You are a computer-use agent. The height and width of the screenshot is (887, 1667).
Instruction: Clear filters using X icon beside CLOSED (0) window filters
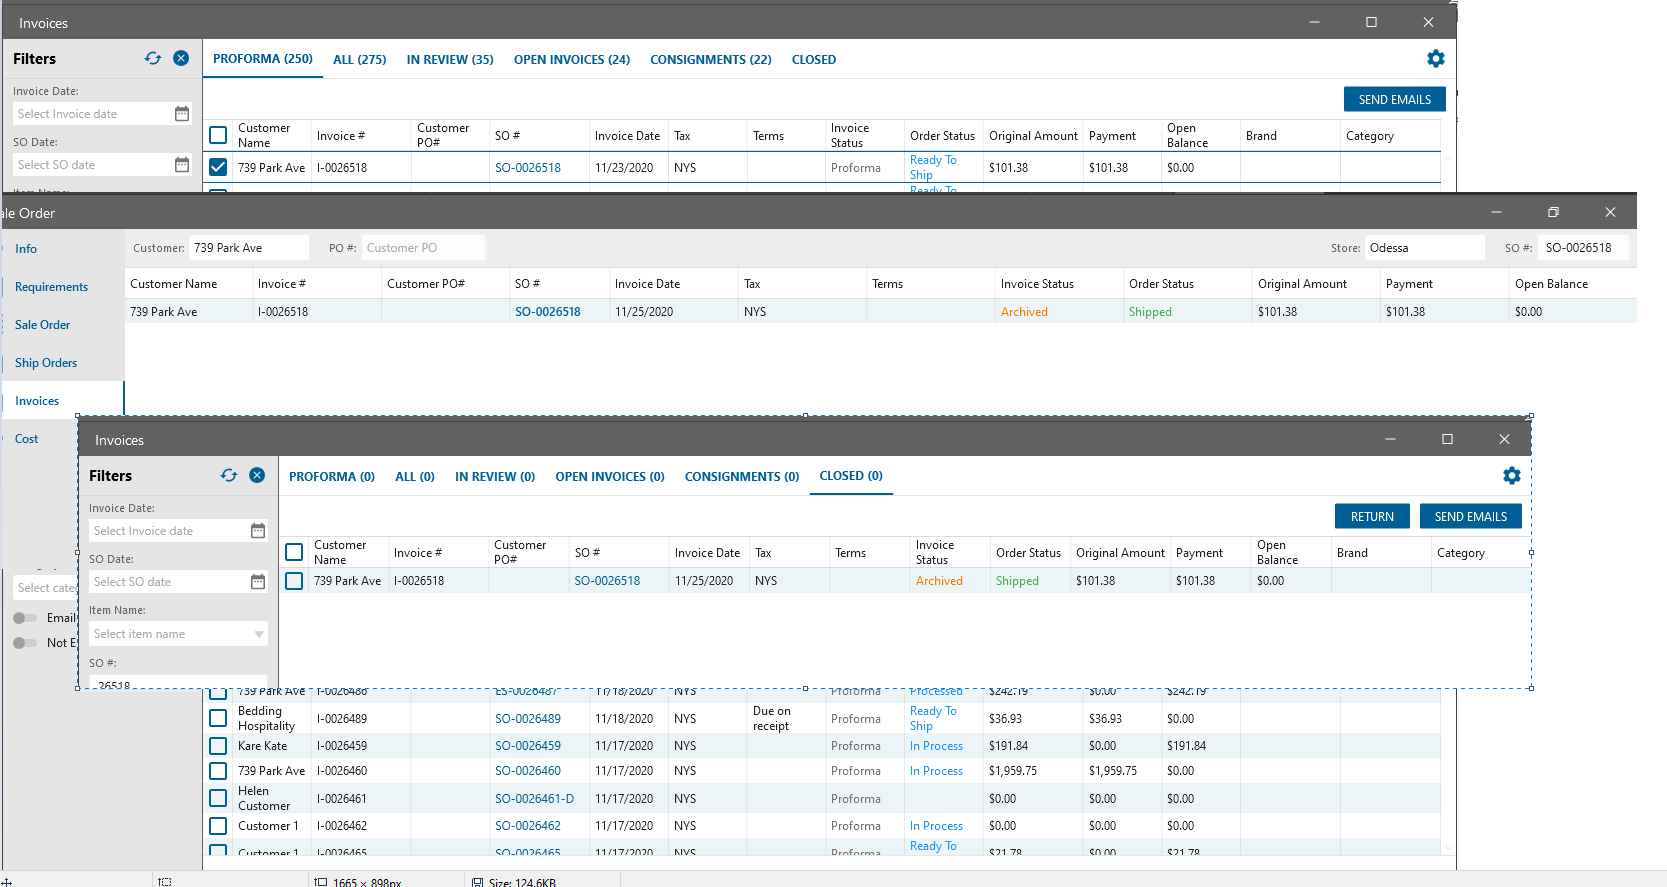(x=257, y=476)
